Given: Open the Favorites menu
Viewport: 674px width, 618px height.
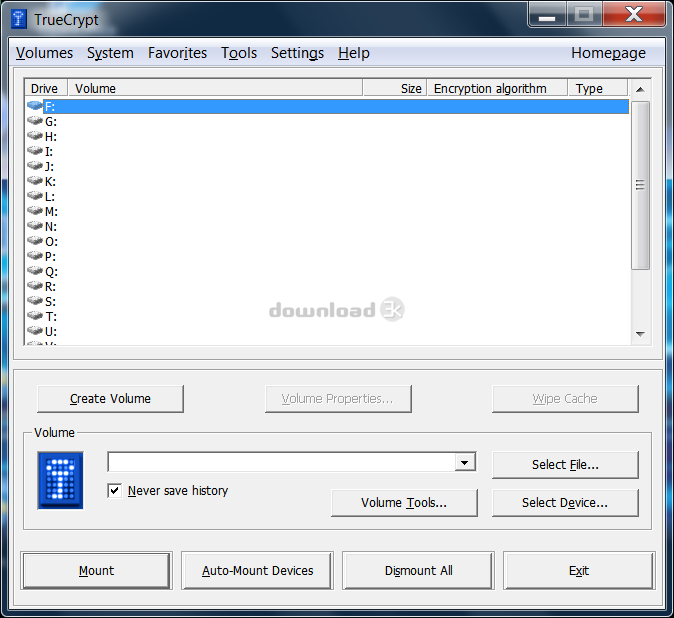Looking at the screenshot, I should click(177, 53).
